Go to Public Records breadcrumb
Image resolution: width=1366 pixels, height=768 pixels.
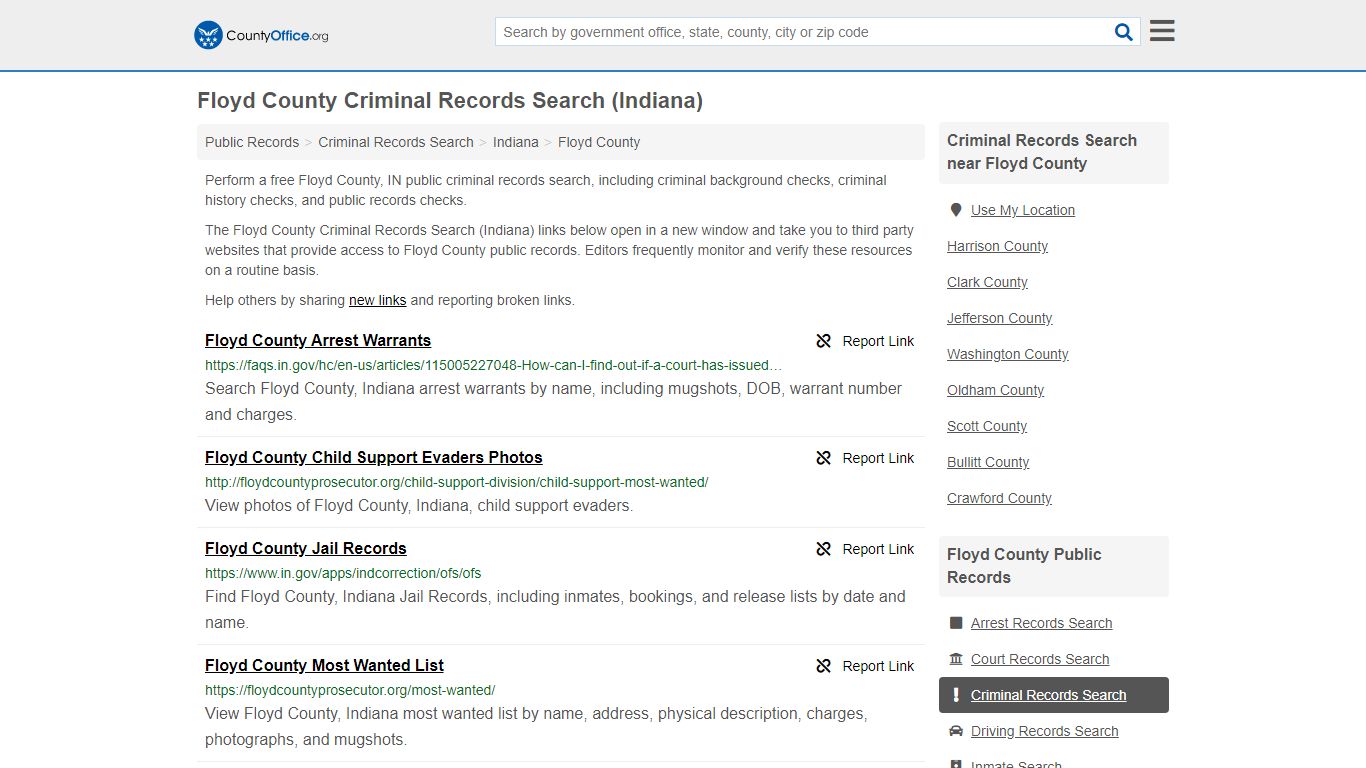(252, 142)
